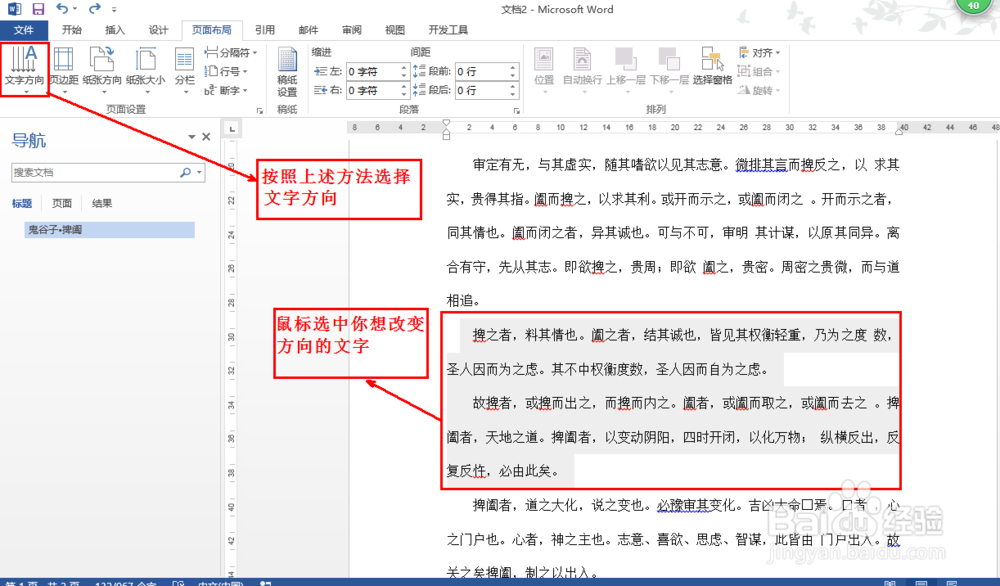
Task: Open the navigation pane options dropdown arrow
Action: (191, 136)
